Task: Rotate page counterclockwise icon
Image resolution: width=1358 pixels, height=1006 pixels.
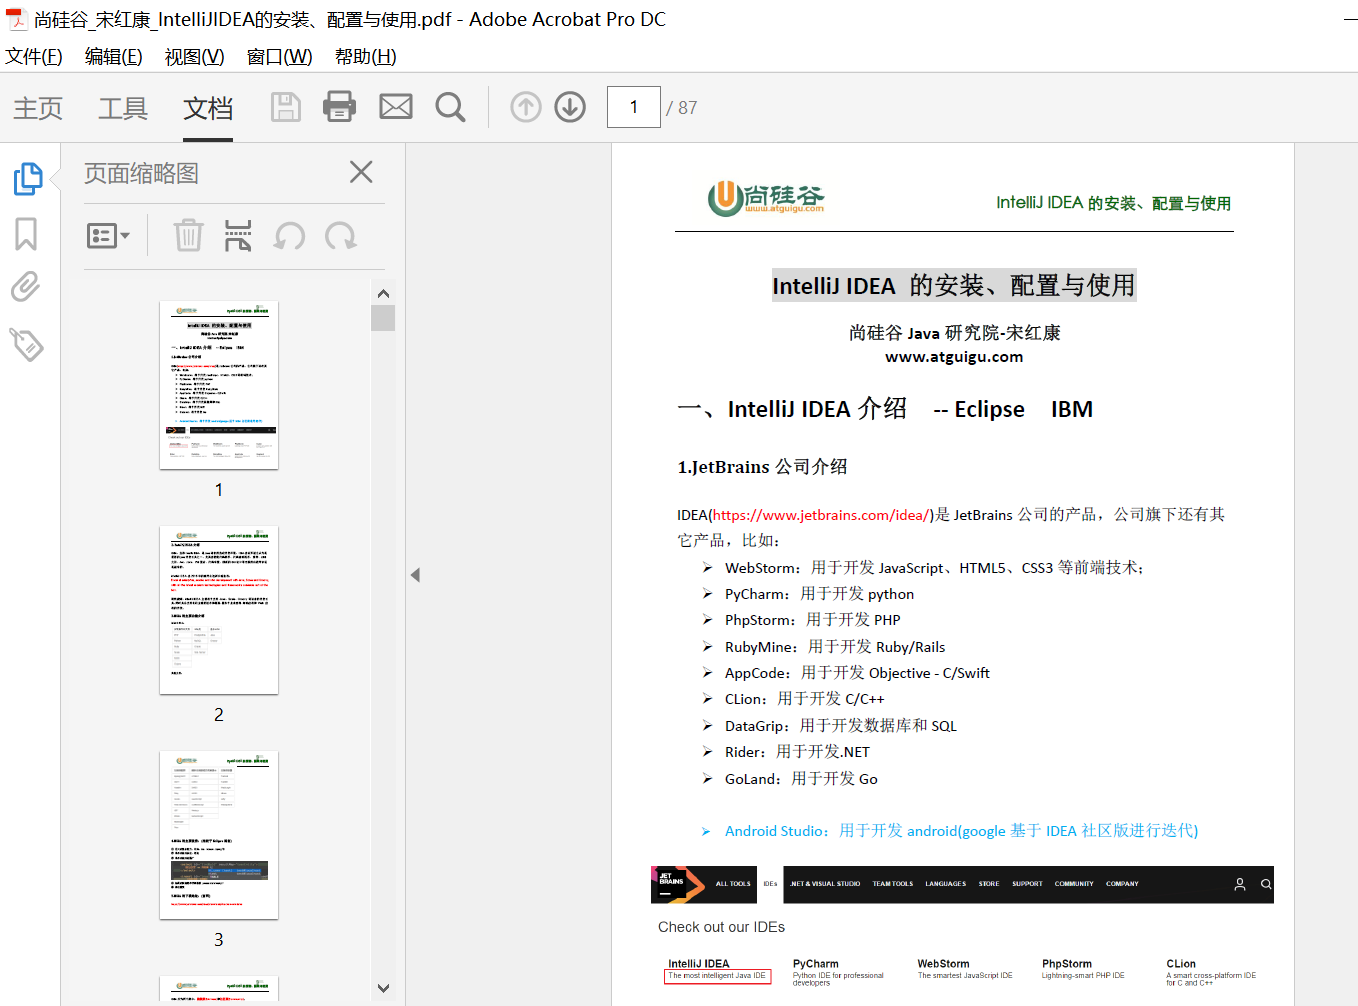Action: [290, 237]
